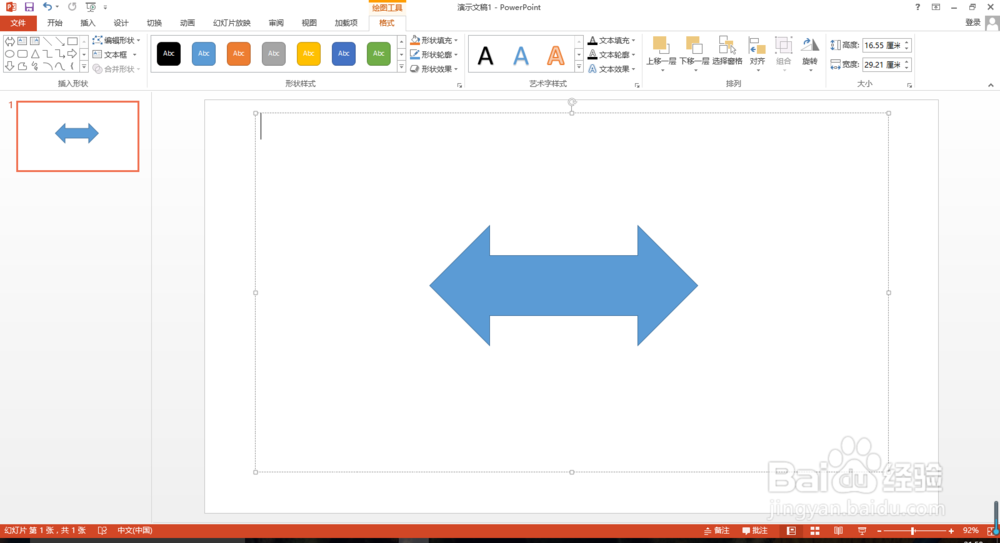Click 上移一层 bring forward button
This screenshot has width=1000, height=543.
pos(661,52)
